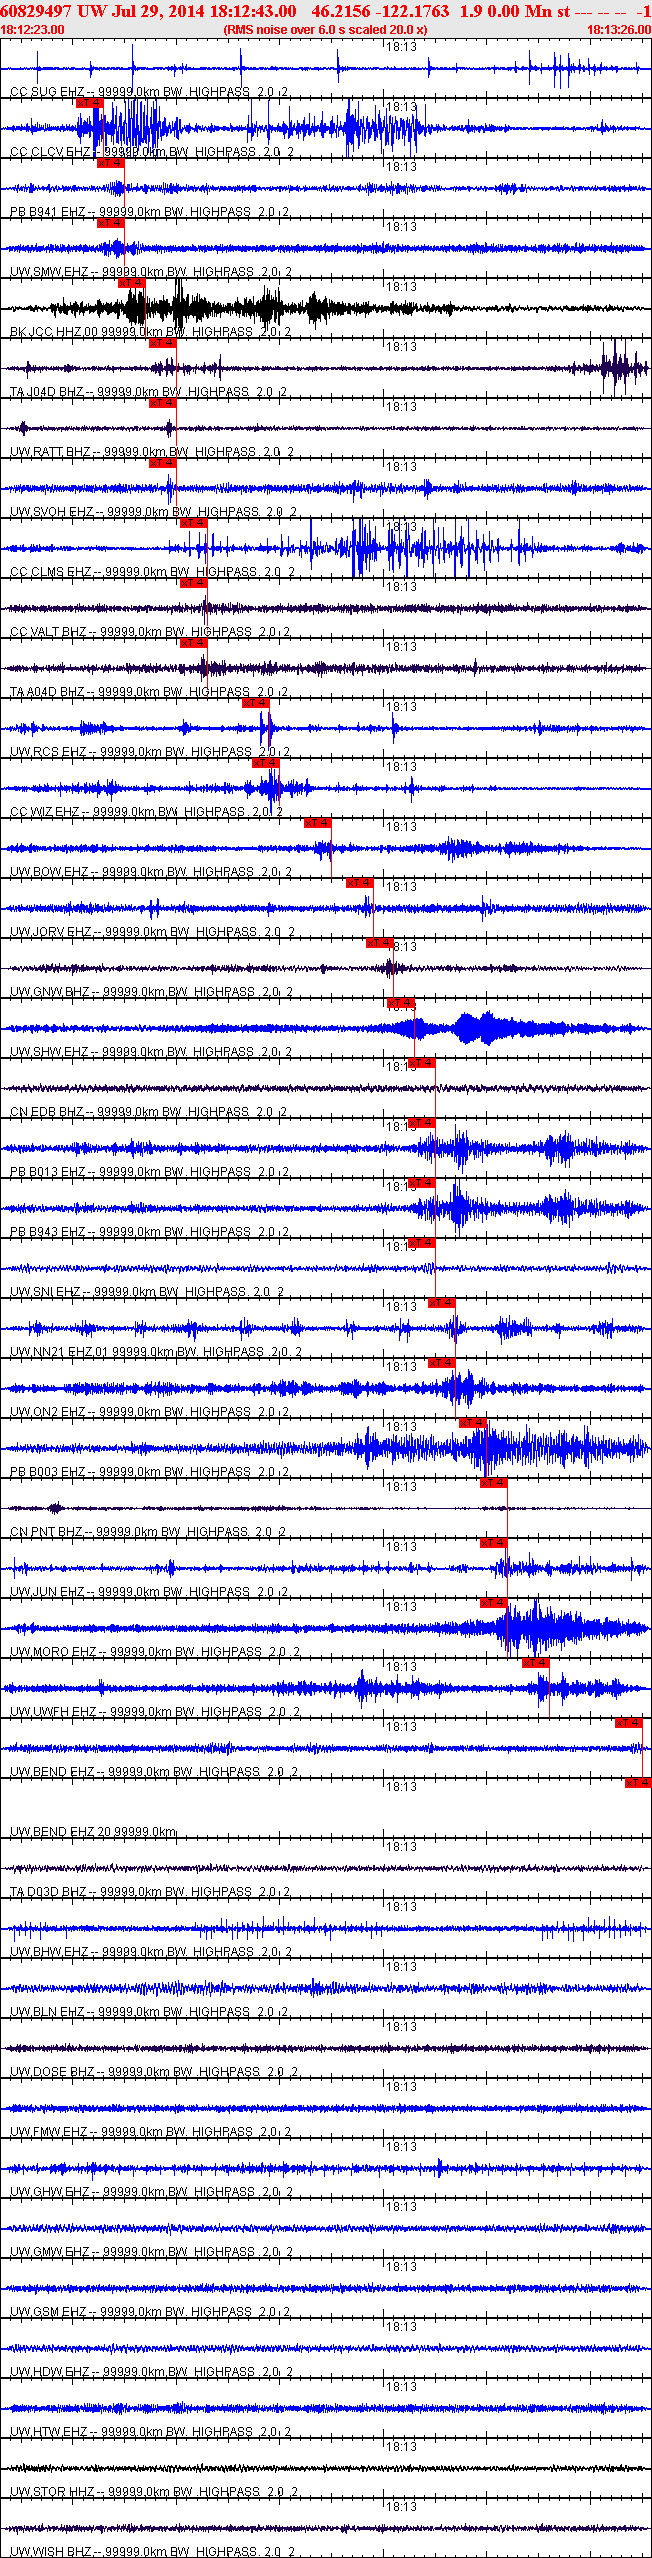Select the pick marker on CN.PNT trace
The image size is (652, 2558).
pyautogui.click(x=494, y=1483)
